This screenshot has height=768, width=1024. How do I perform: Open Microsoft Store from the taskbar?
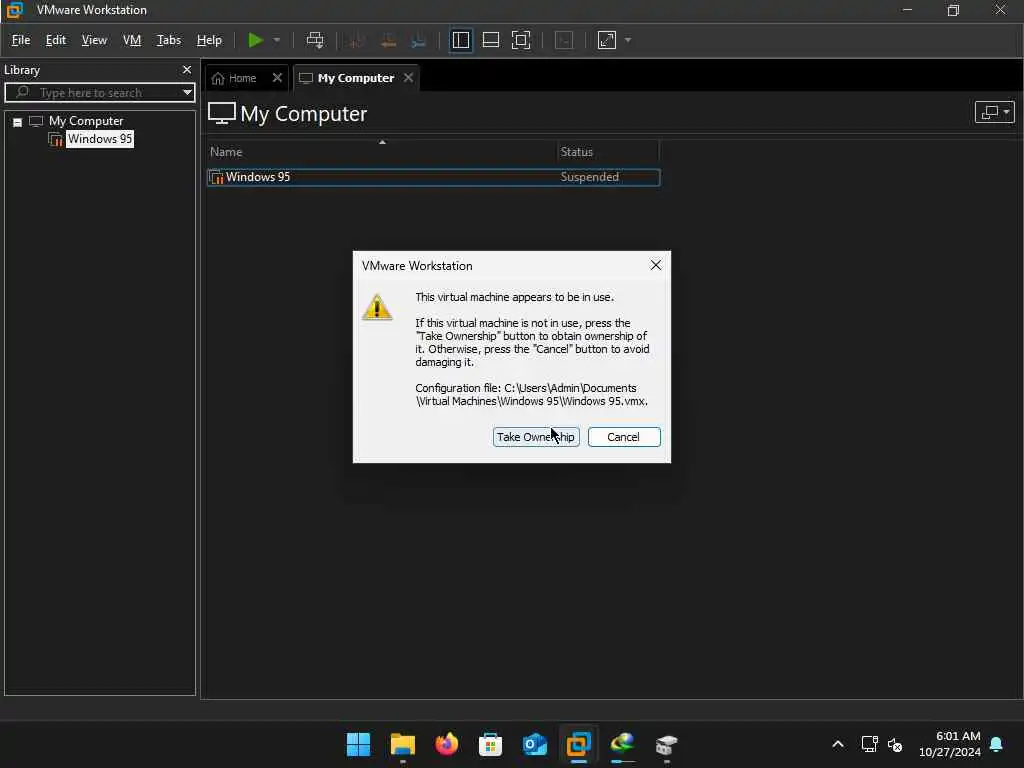pyautogui.click(x=490, y=744)
